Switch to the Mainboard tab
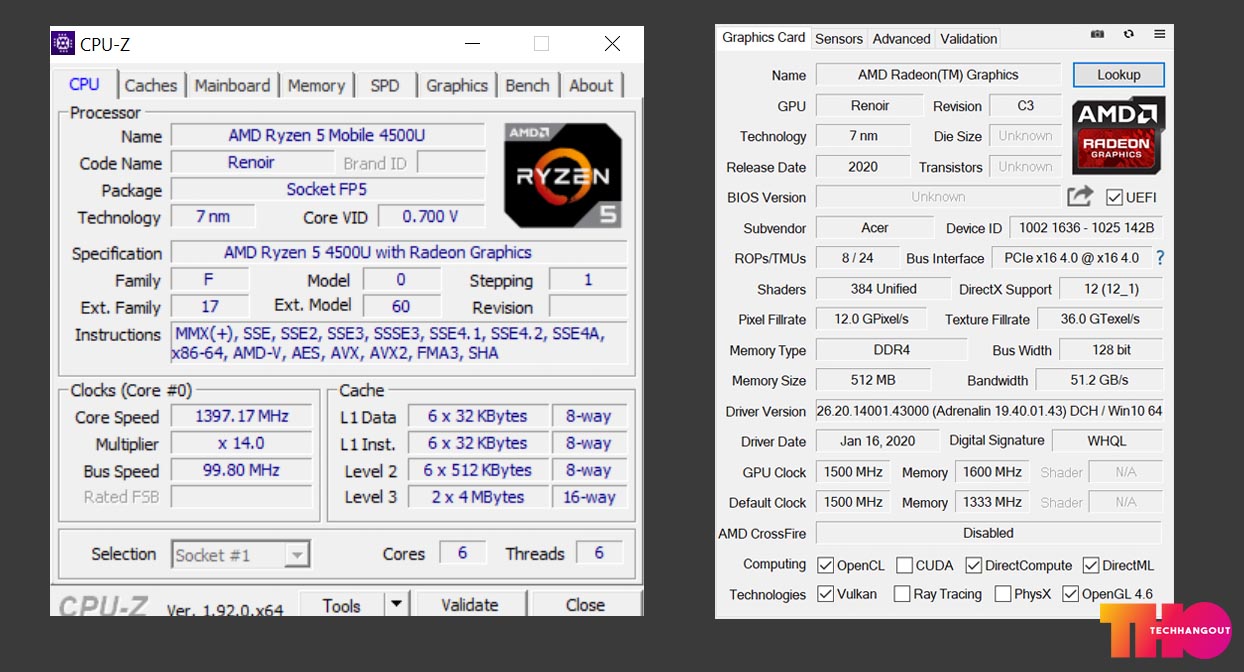Screen dimensions: 1244x672 coord(232,86)
